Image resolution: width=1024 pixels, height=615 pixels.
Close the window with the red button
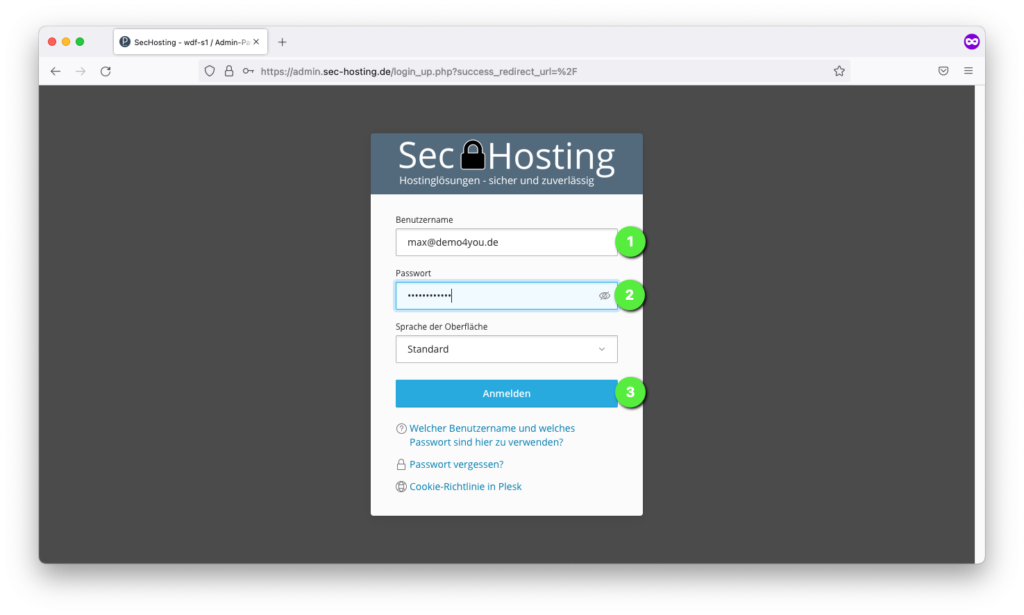point(52,42)
